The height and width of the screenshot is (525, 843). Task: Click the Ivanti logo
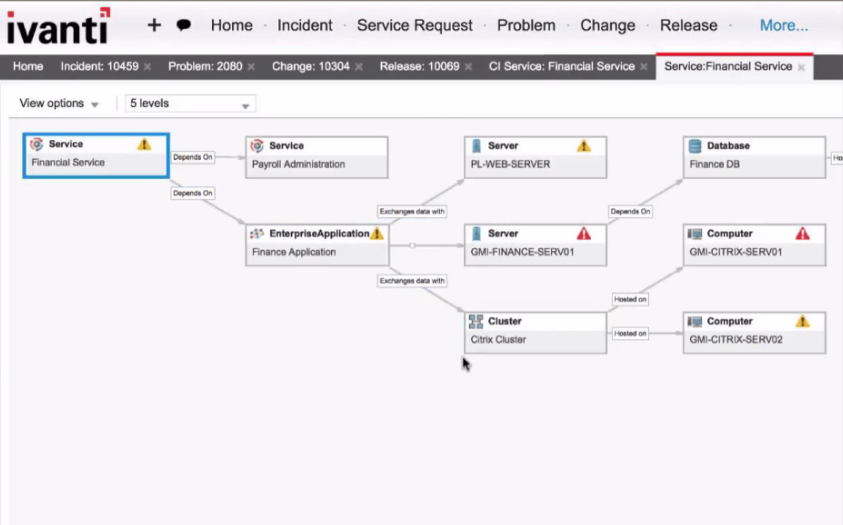[x=58, y=27]
